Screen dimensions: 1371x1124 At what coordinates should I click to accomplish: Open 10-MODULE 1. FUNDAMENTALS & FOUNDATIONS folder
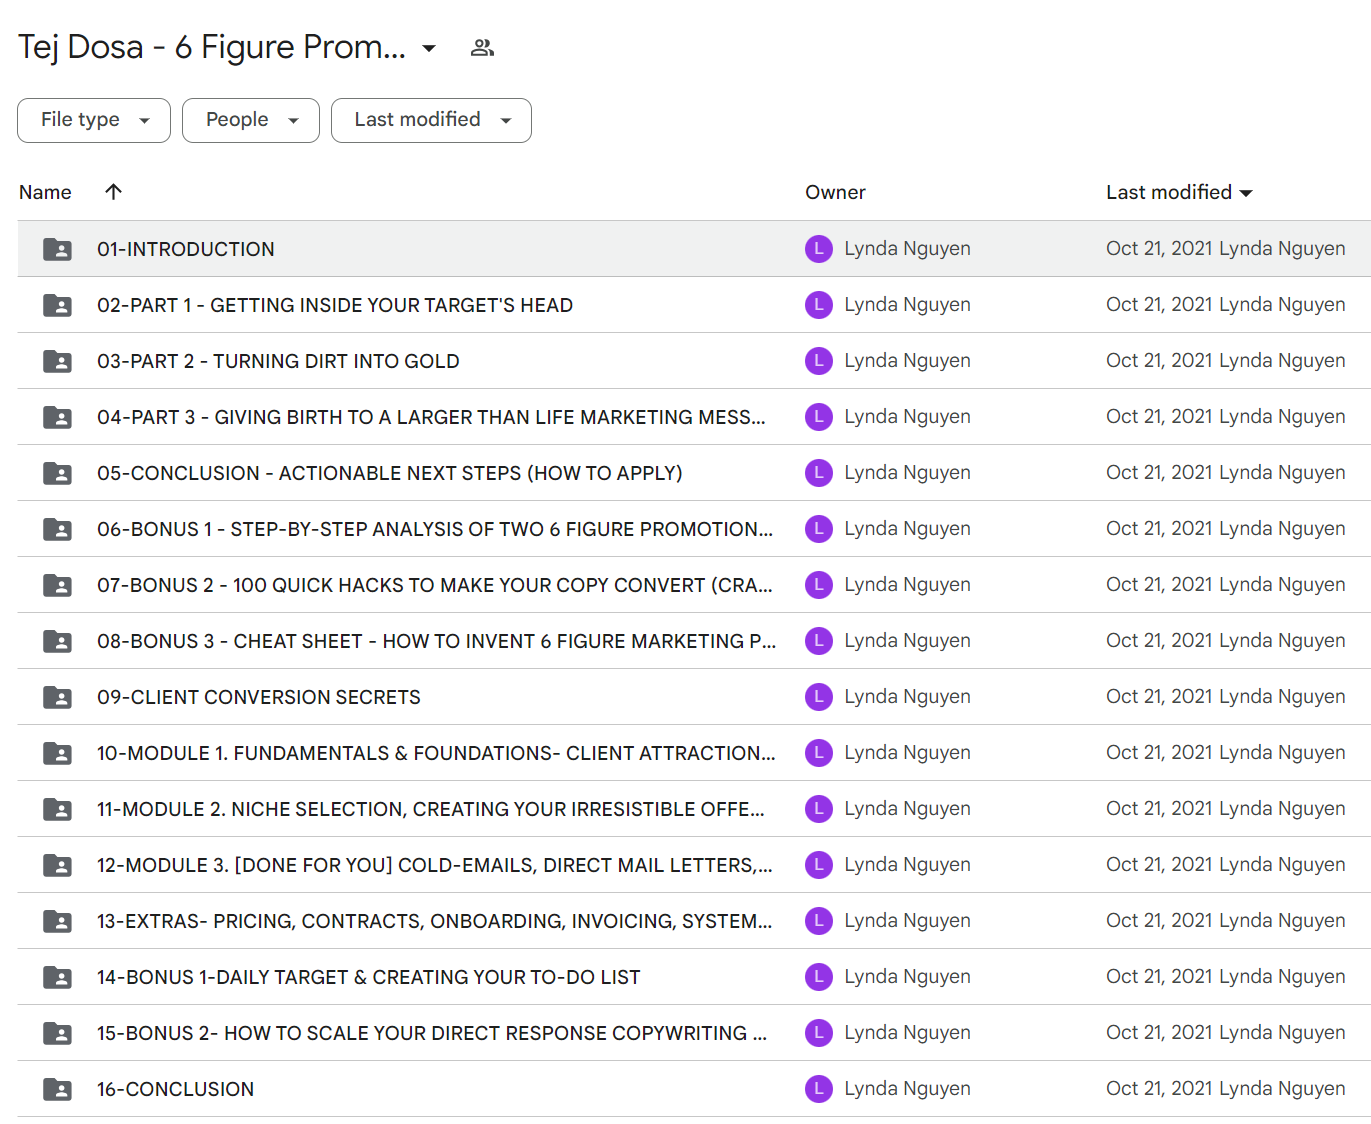point(436,753)
